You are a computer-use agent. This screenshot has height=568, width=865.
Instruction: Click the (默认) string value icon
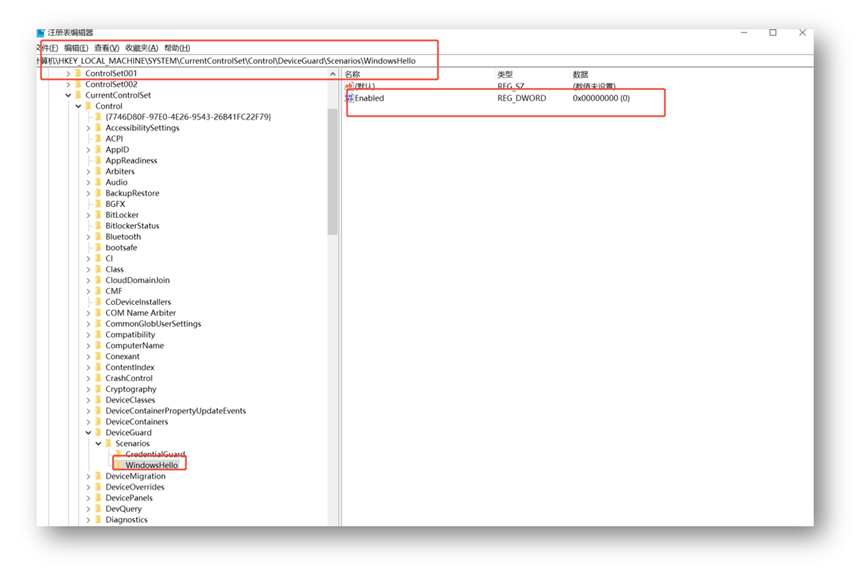pos(349,87)
